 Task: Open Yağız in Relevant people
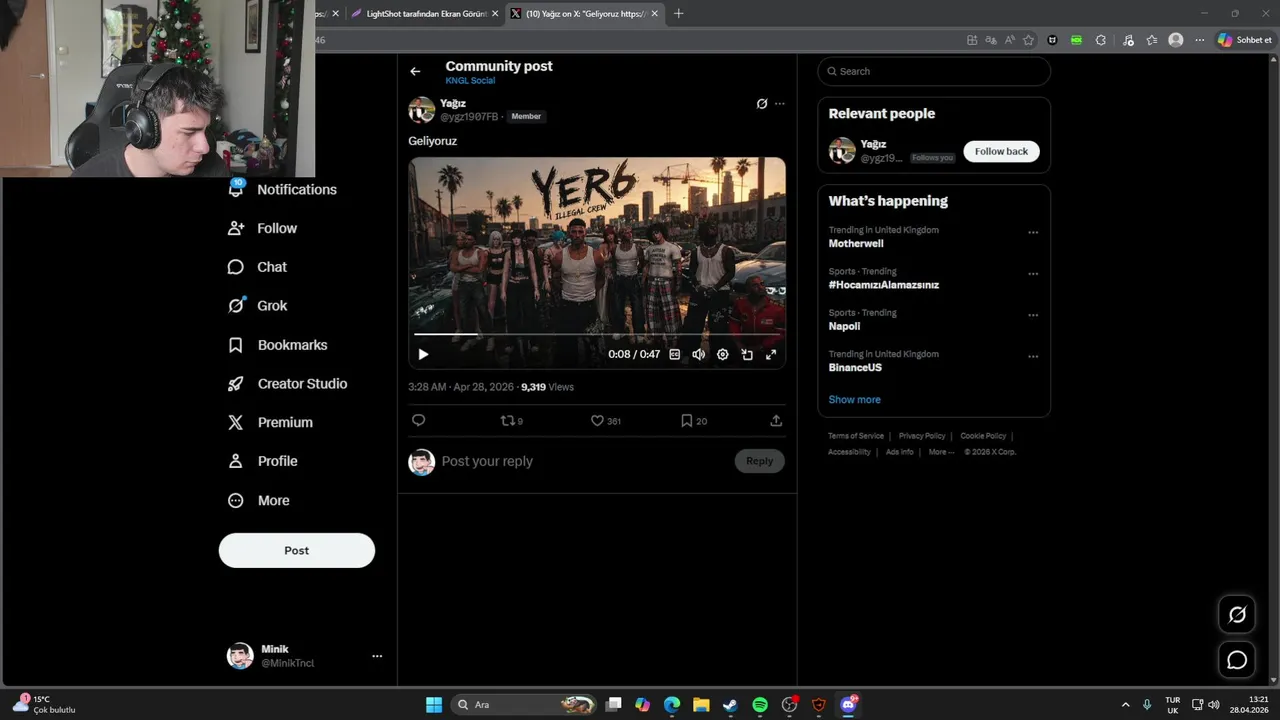(874, 144)
